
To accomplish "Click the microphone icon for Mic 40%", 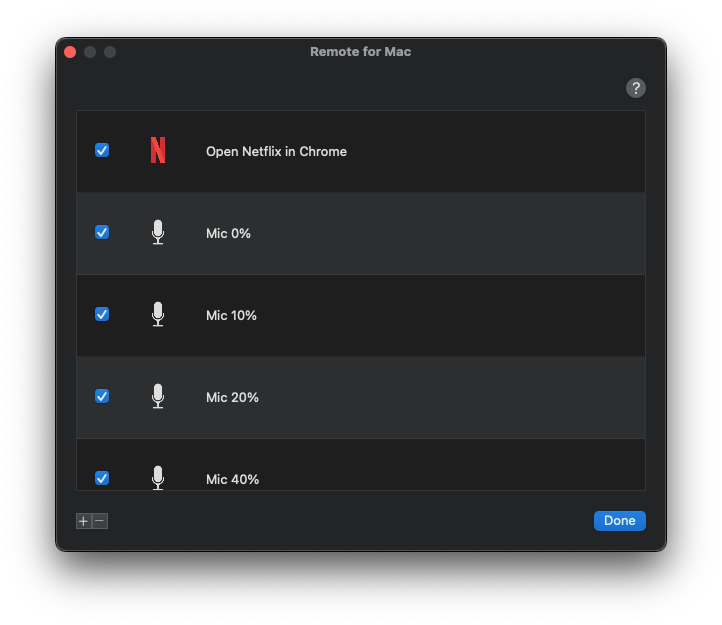I will coord(158,477).
